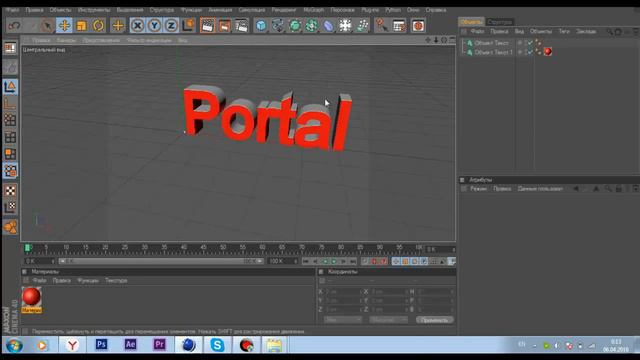The width and height of the screenshot is (640, 360).
Task: Open the purple deformer objects icon
Action: point(328,26)
